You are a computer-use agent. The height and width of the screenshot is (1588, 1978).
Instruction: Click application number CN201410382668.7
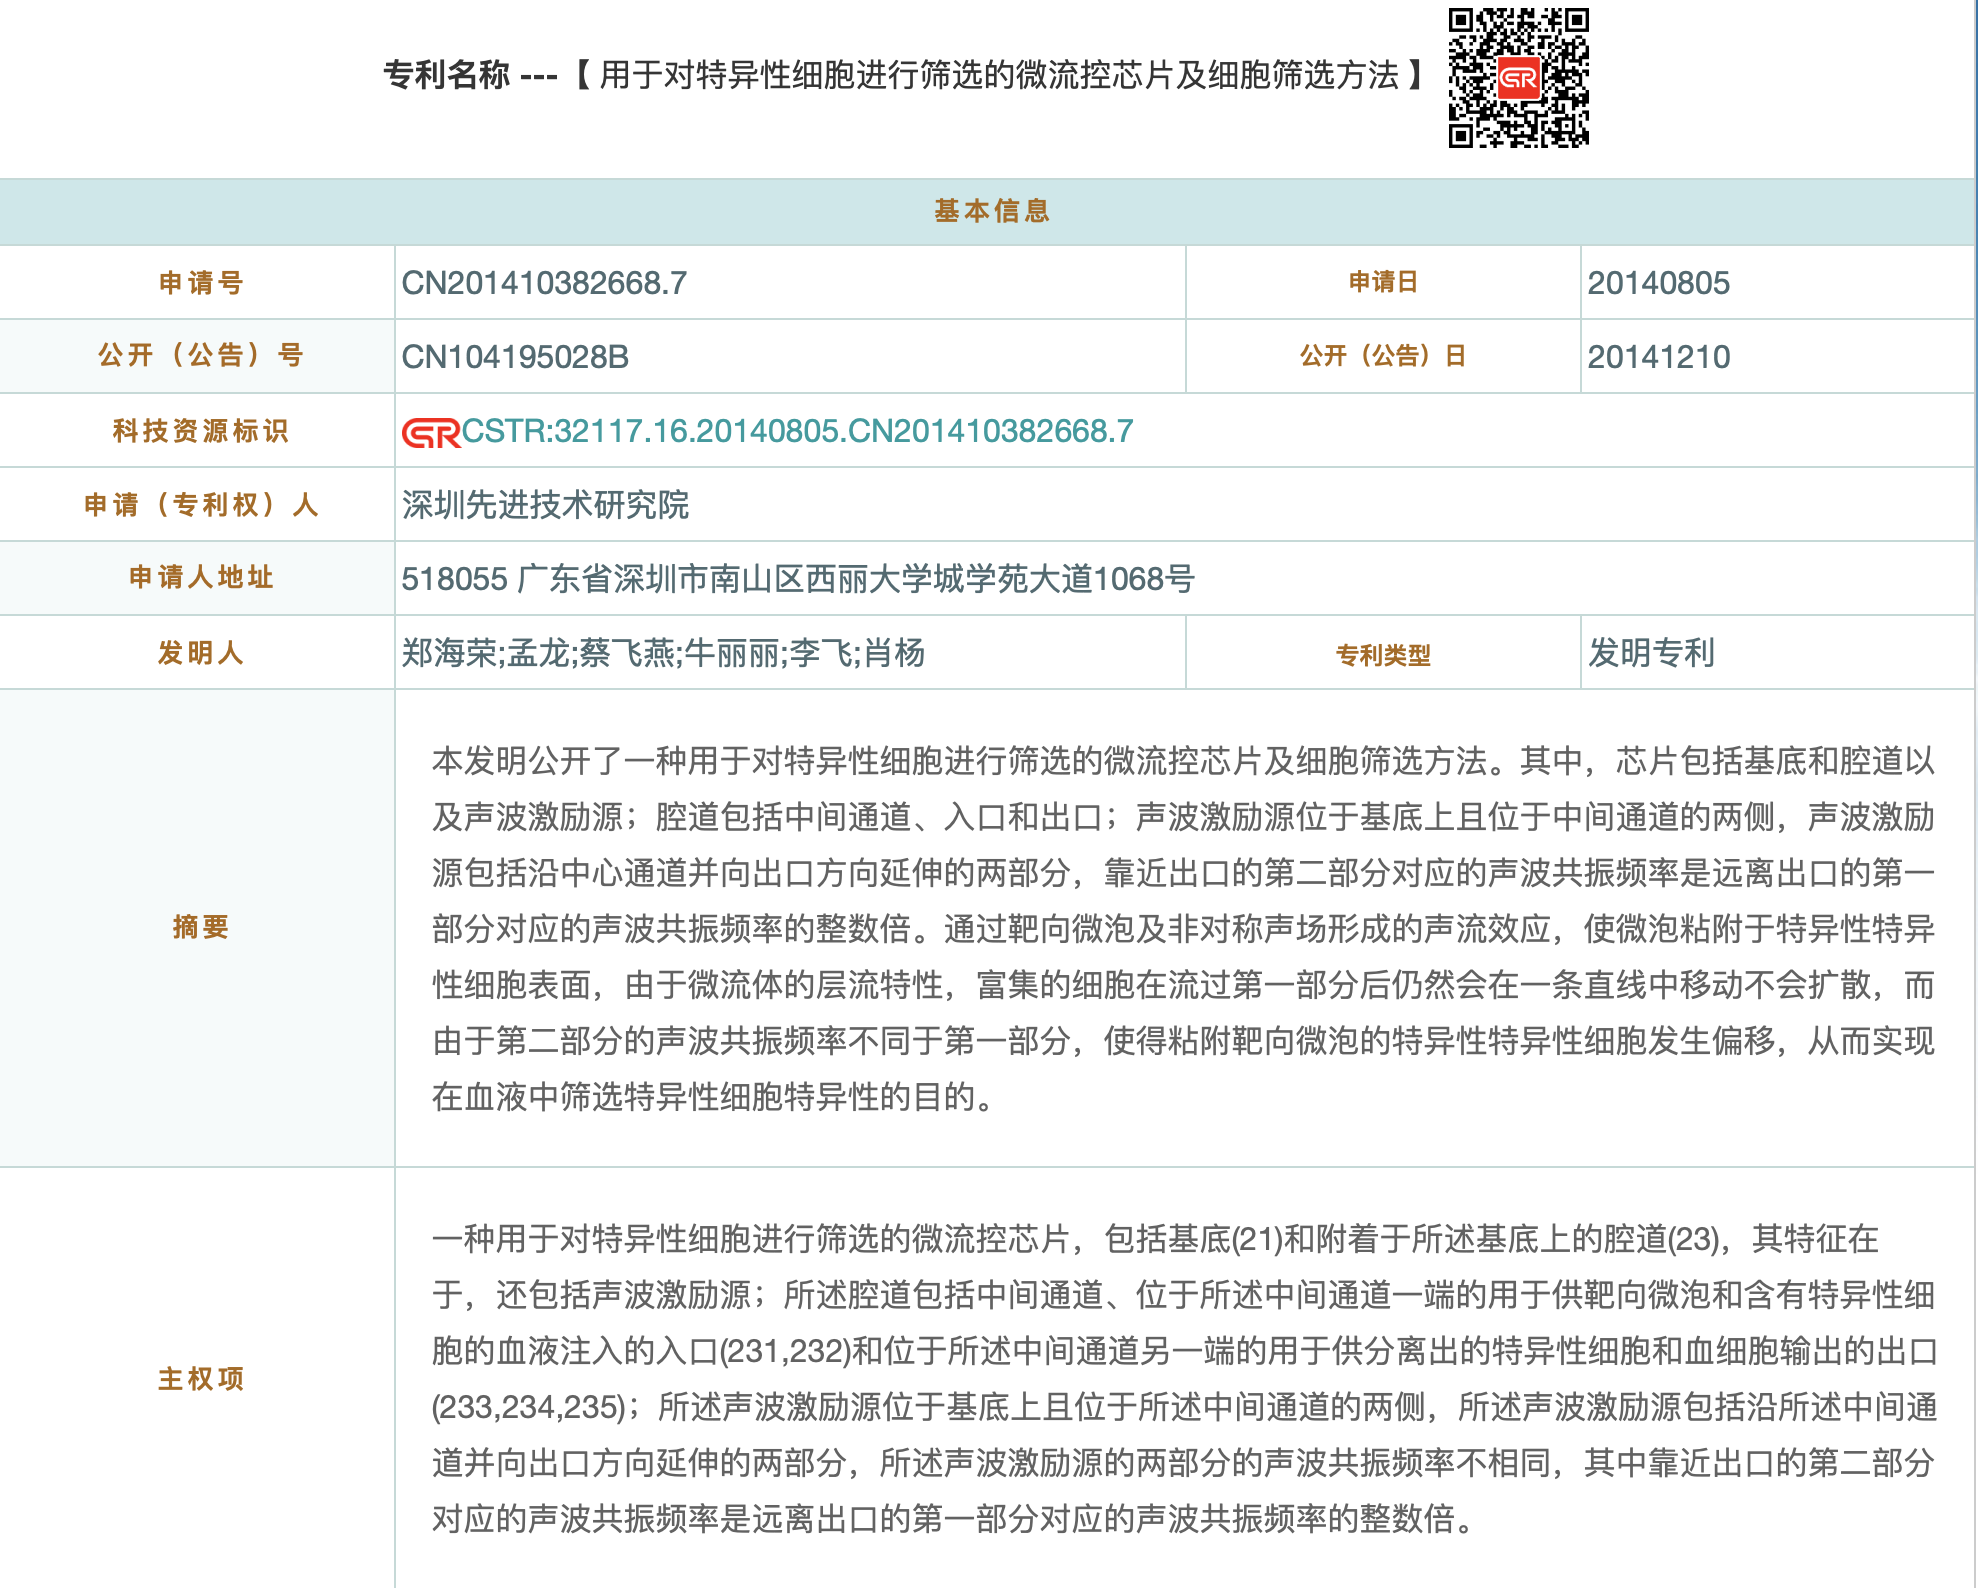(544, 283)
